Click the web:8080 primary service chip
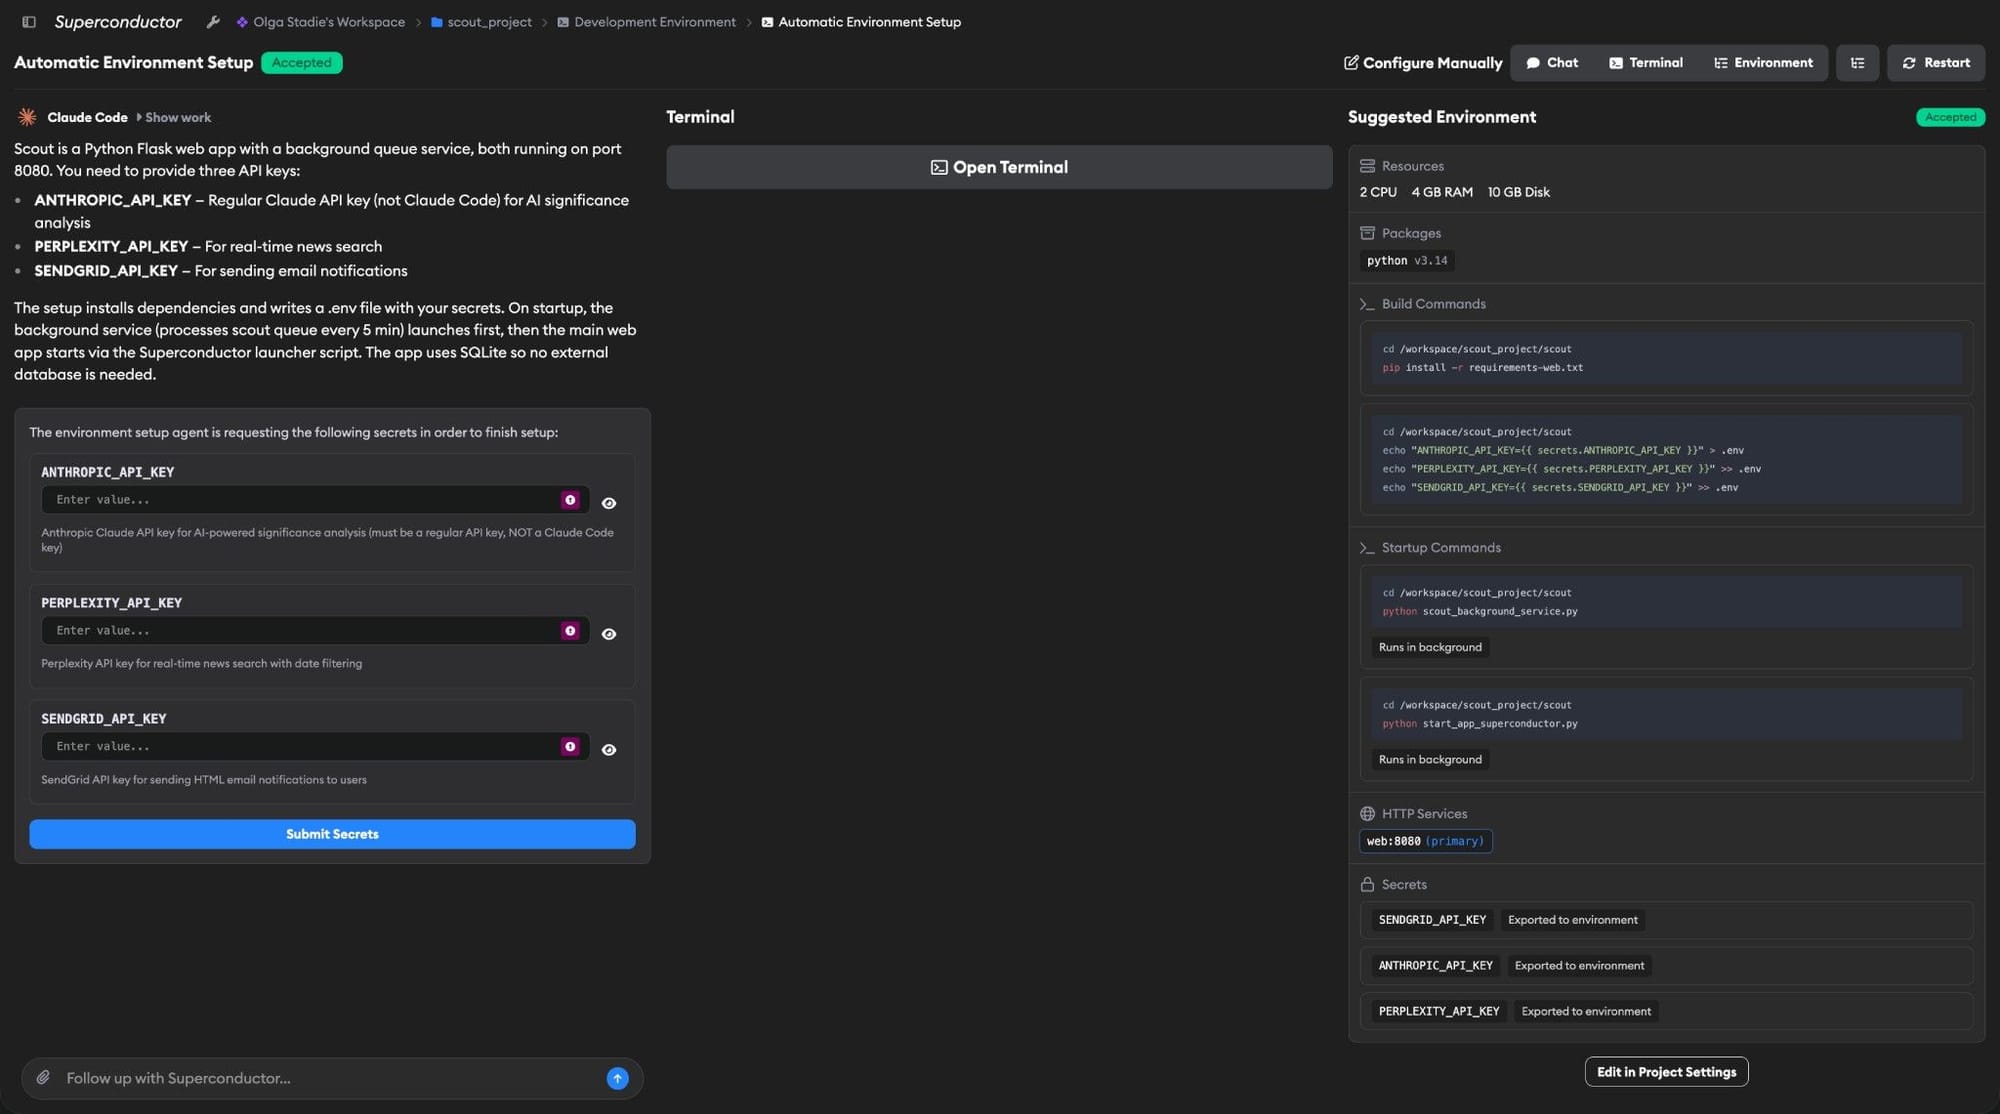The height and width of the screenshot is (1114, 2000). (x=1426, y=841)
